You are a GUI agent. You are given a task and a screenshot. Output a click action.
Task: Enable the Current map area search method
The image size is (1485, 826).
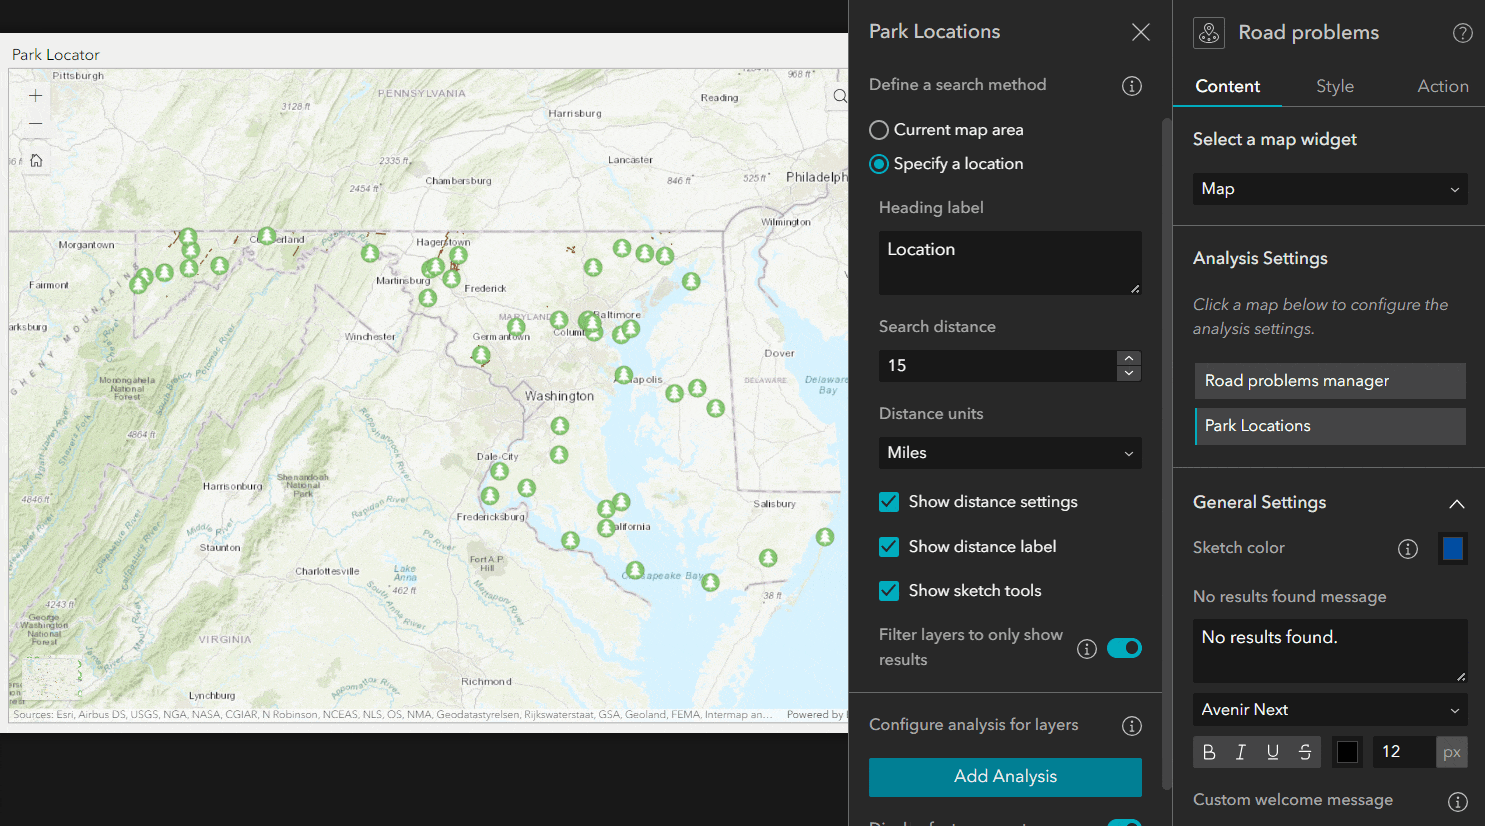[x=878, y=129]
